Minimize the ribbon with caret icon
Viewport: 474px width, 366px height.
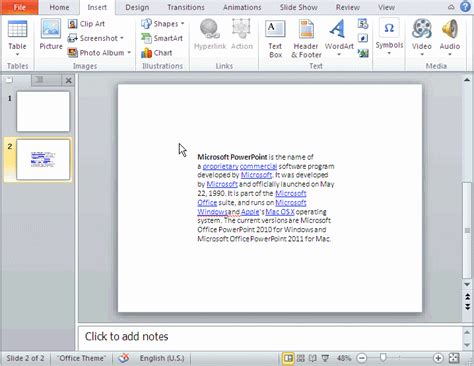pos(451,7)
